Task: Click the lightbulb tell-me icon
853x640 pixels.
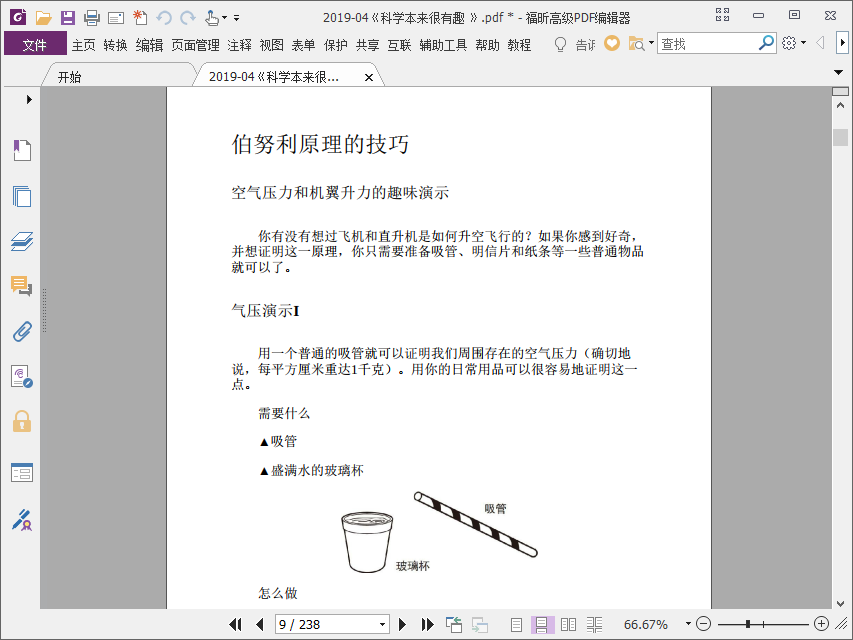Action: coord(560,44)
